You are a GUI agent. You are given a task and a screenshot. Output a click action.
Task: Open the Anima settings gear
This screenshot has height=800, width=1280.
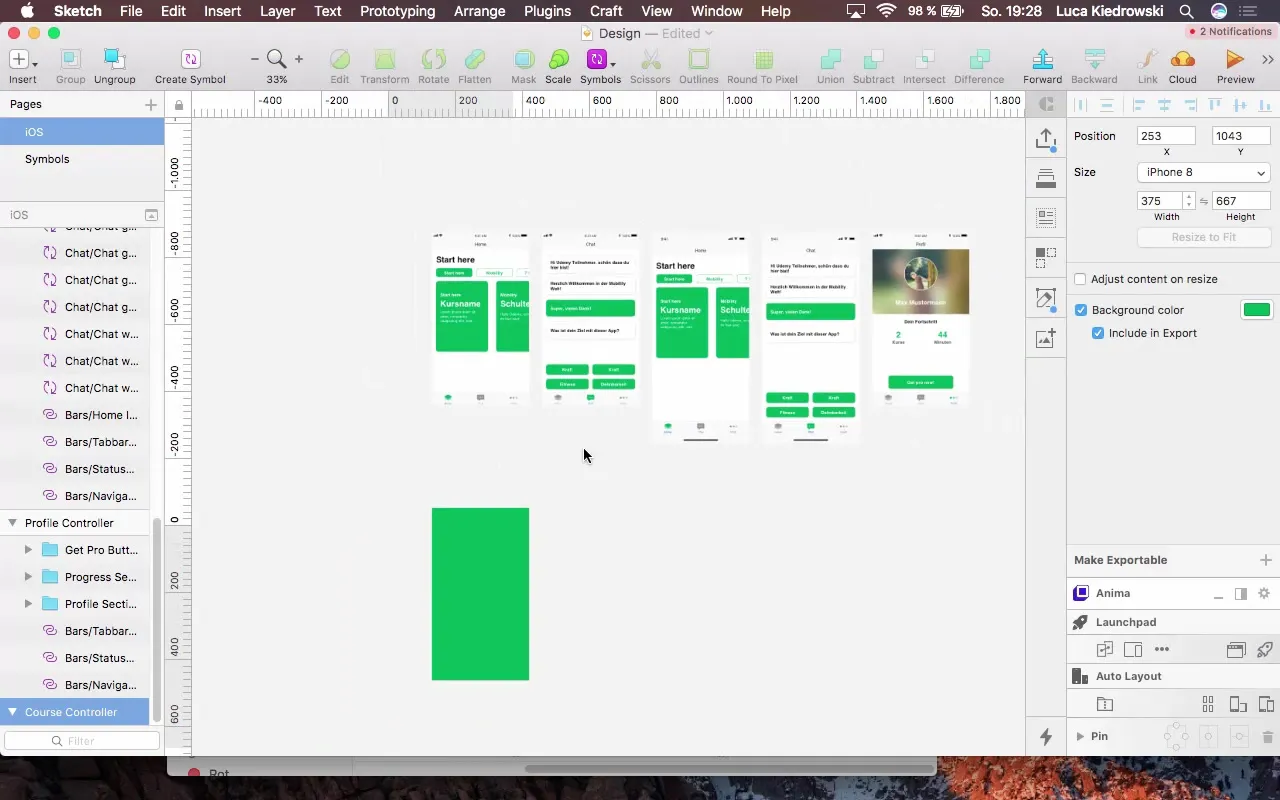(x=1264, y=593)
